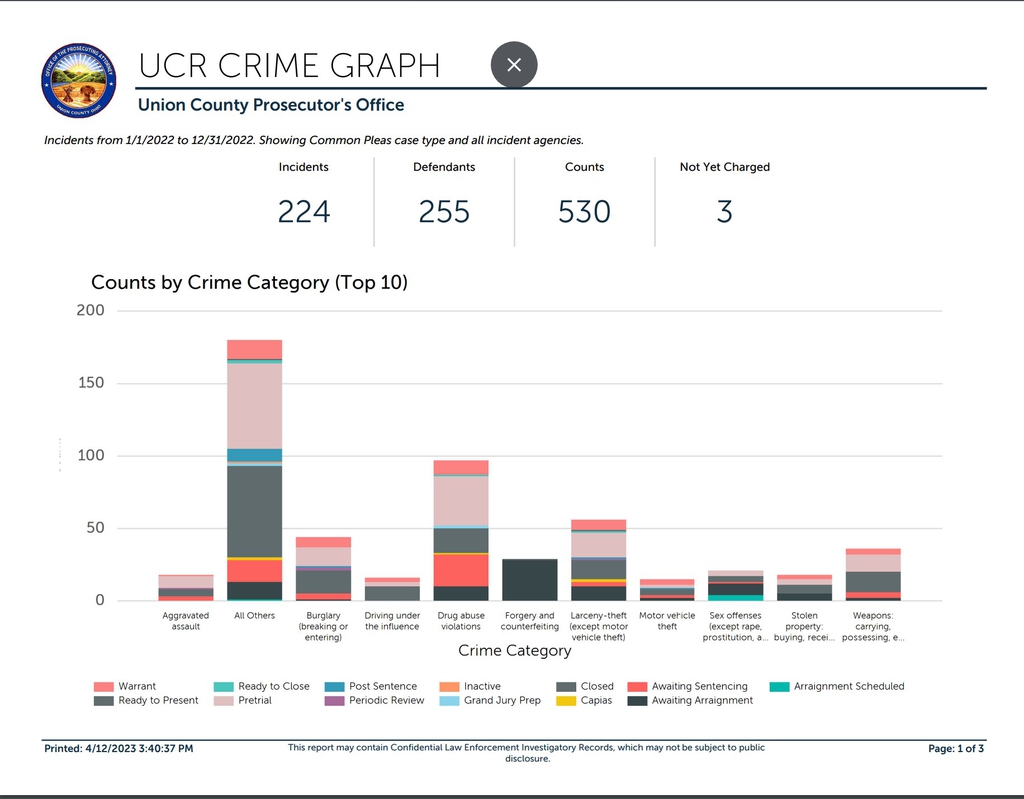Click the Incidents count of 224
1024x799 pixels.
(x=303, y=212)
